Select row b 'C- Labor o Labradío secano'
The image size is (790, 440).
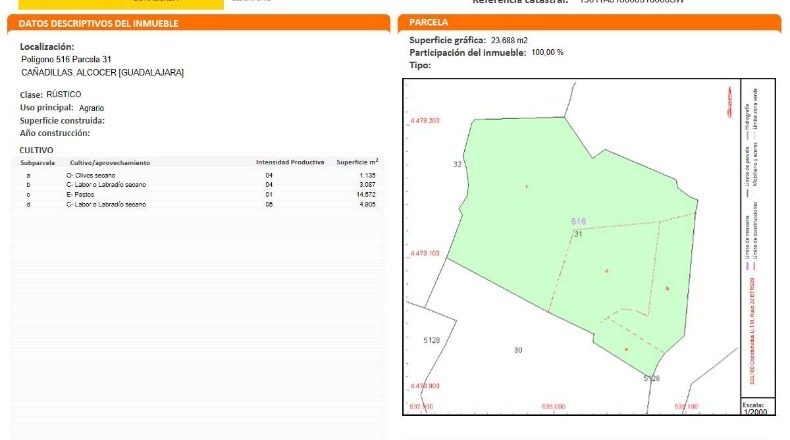click(x=106, y=185)
